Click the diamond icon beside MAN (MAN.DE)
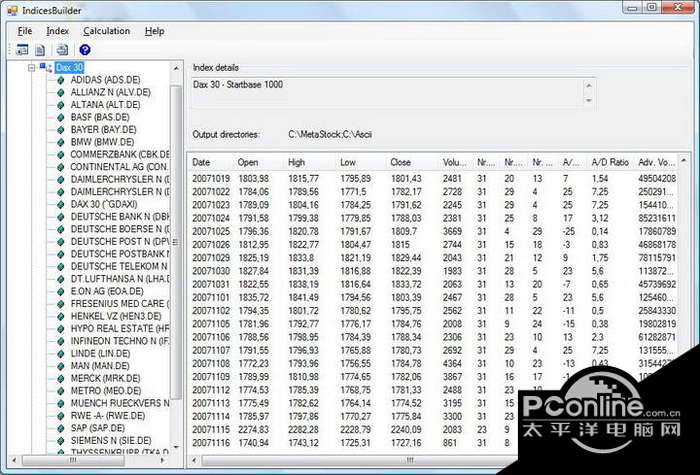Image resolution: width=700 pixels, height=475 pixels. [61, 366]
